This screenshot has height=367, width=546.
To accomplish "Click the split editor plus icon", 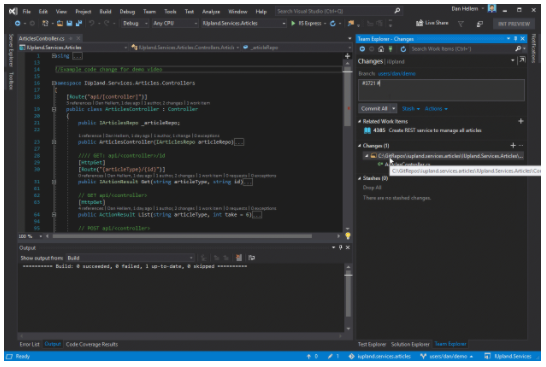I will [x=347, y=56].
